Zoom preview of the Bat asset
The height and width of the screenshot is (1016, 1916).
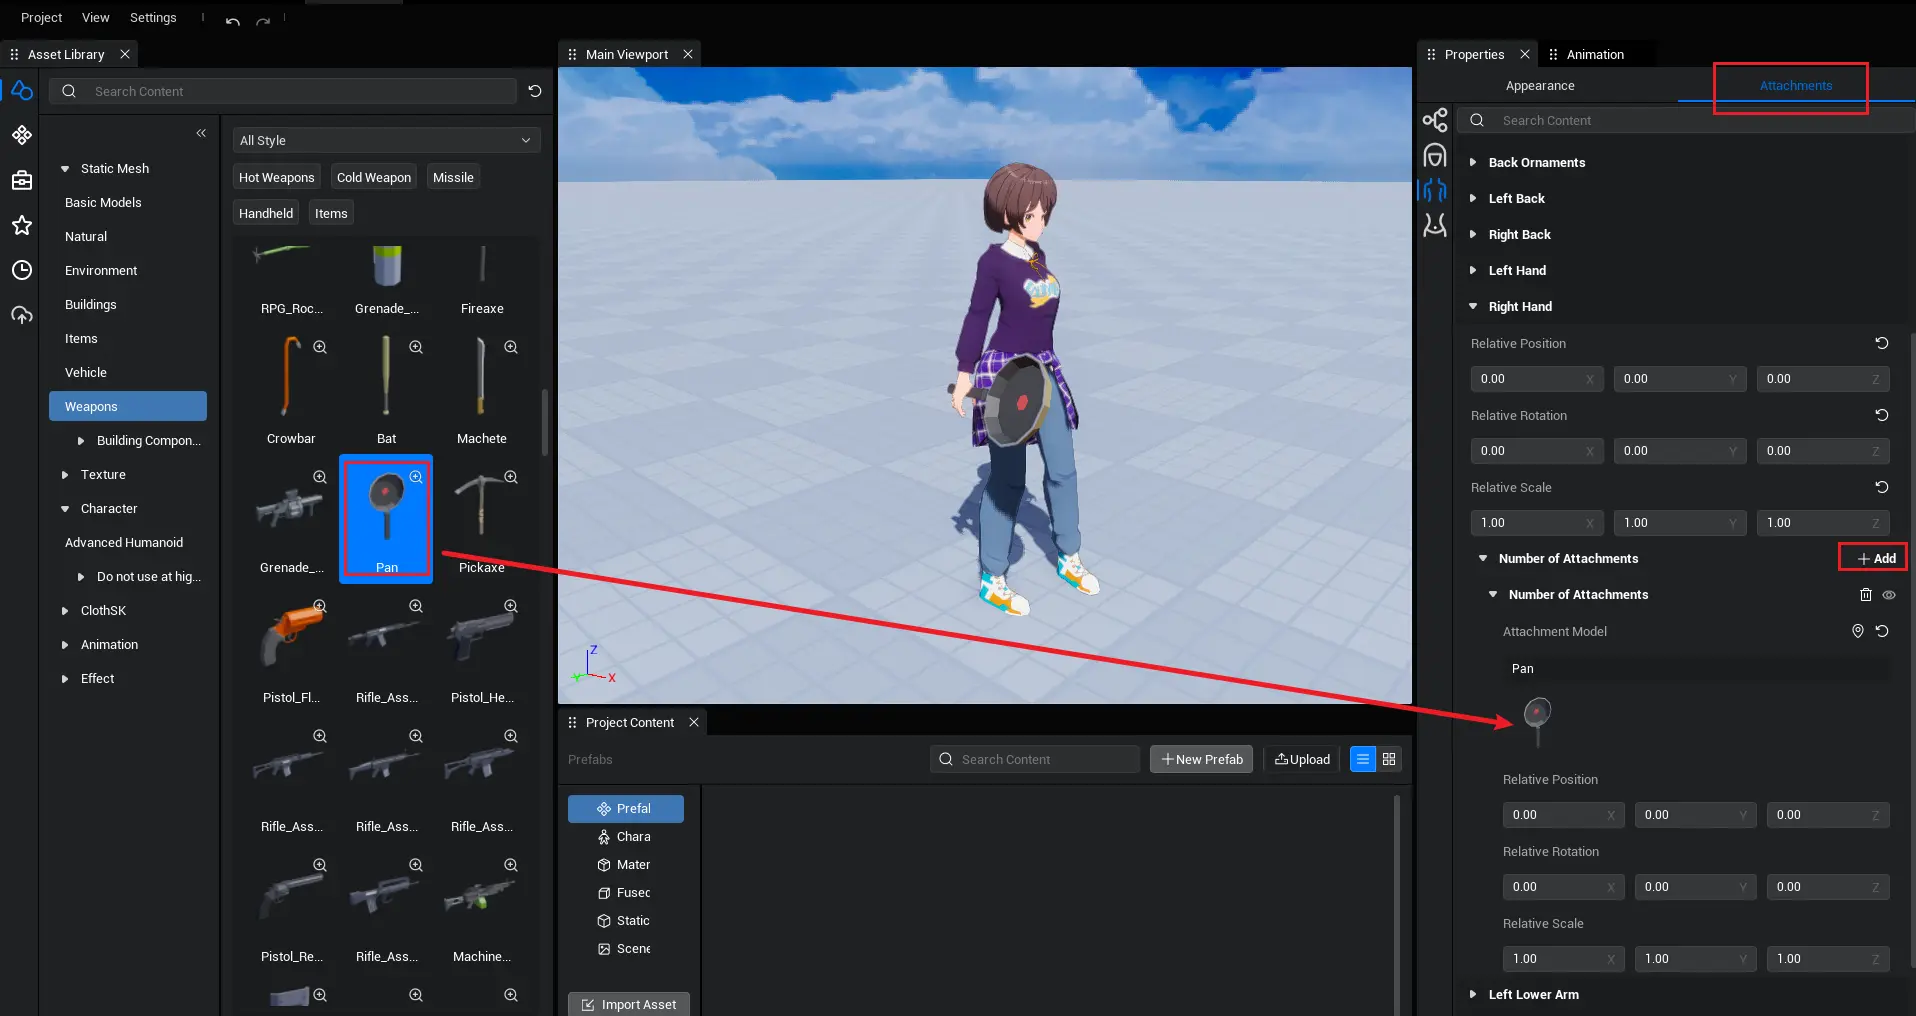pyautogui.click(x=416, y=347)
